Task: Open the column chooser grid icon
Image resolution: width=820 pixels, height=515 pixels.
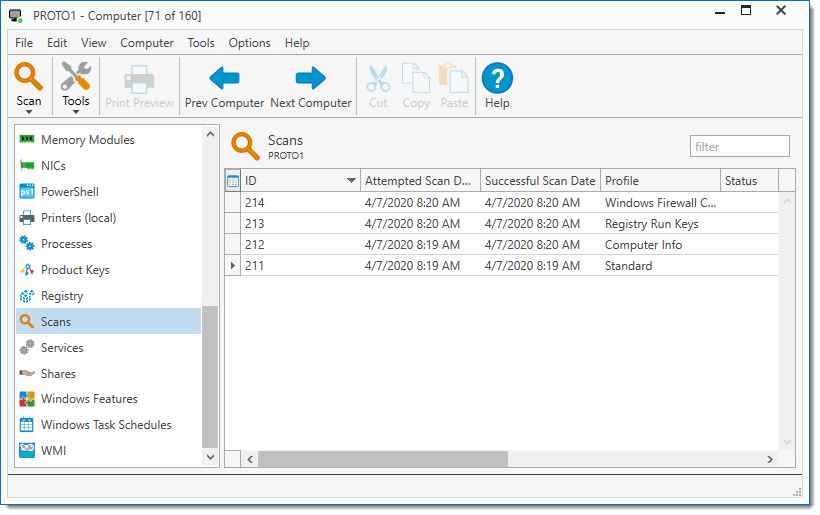Action: coord(233,181)
